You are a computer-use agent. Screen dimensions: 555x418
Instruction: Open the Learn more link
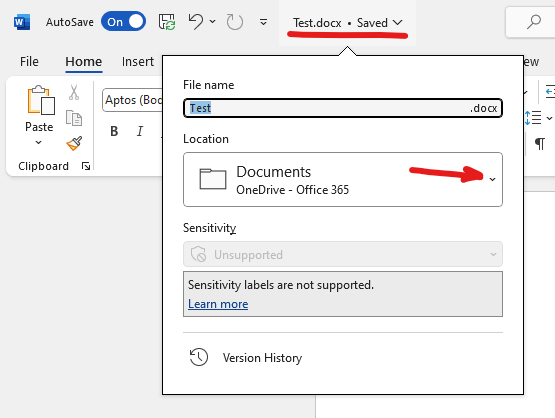click(218, 304)
